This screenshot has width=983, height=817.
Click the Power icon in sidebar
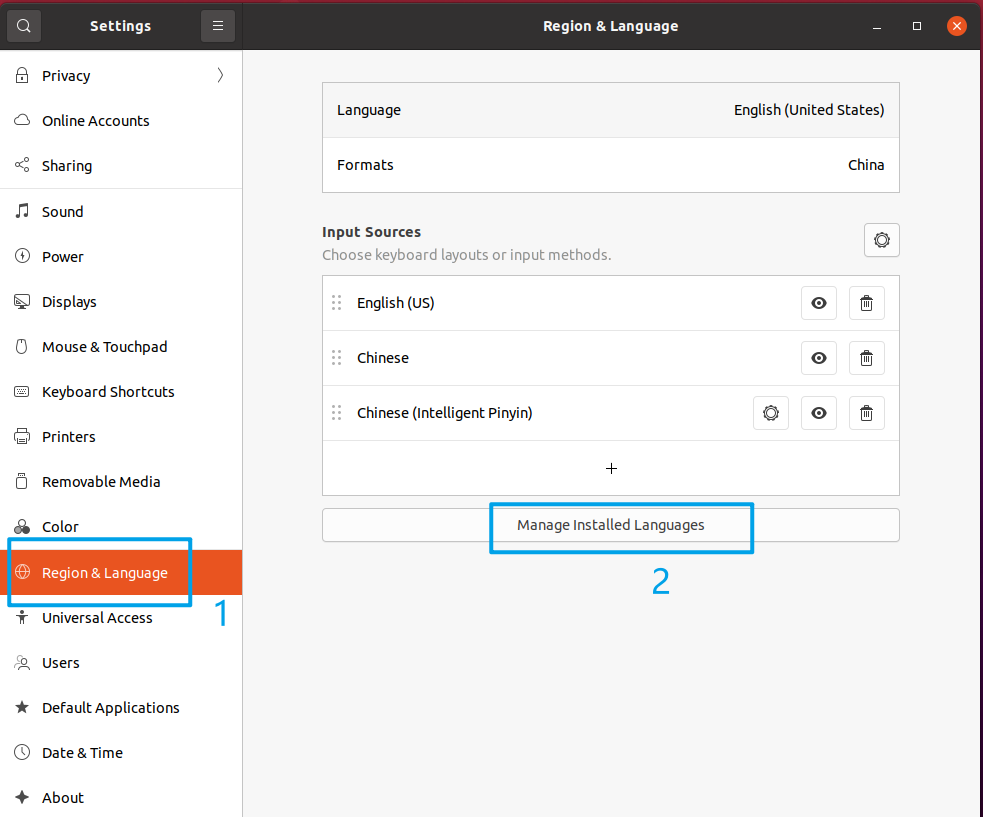point(22,256)
